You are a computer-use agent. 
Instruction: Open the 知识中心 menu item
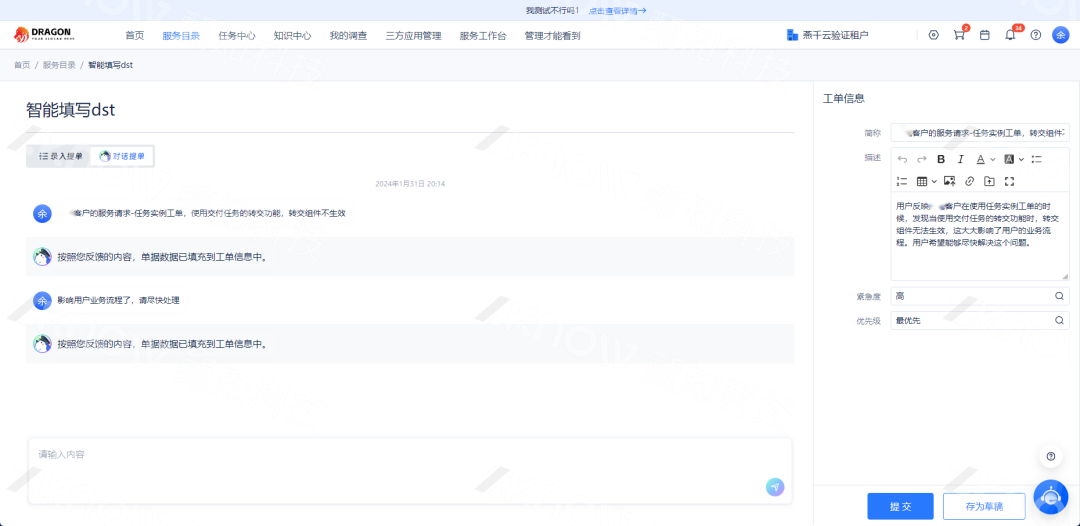tap(292, 36)
